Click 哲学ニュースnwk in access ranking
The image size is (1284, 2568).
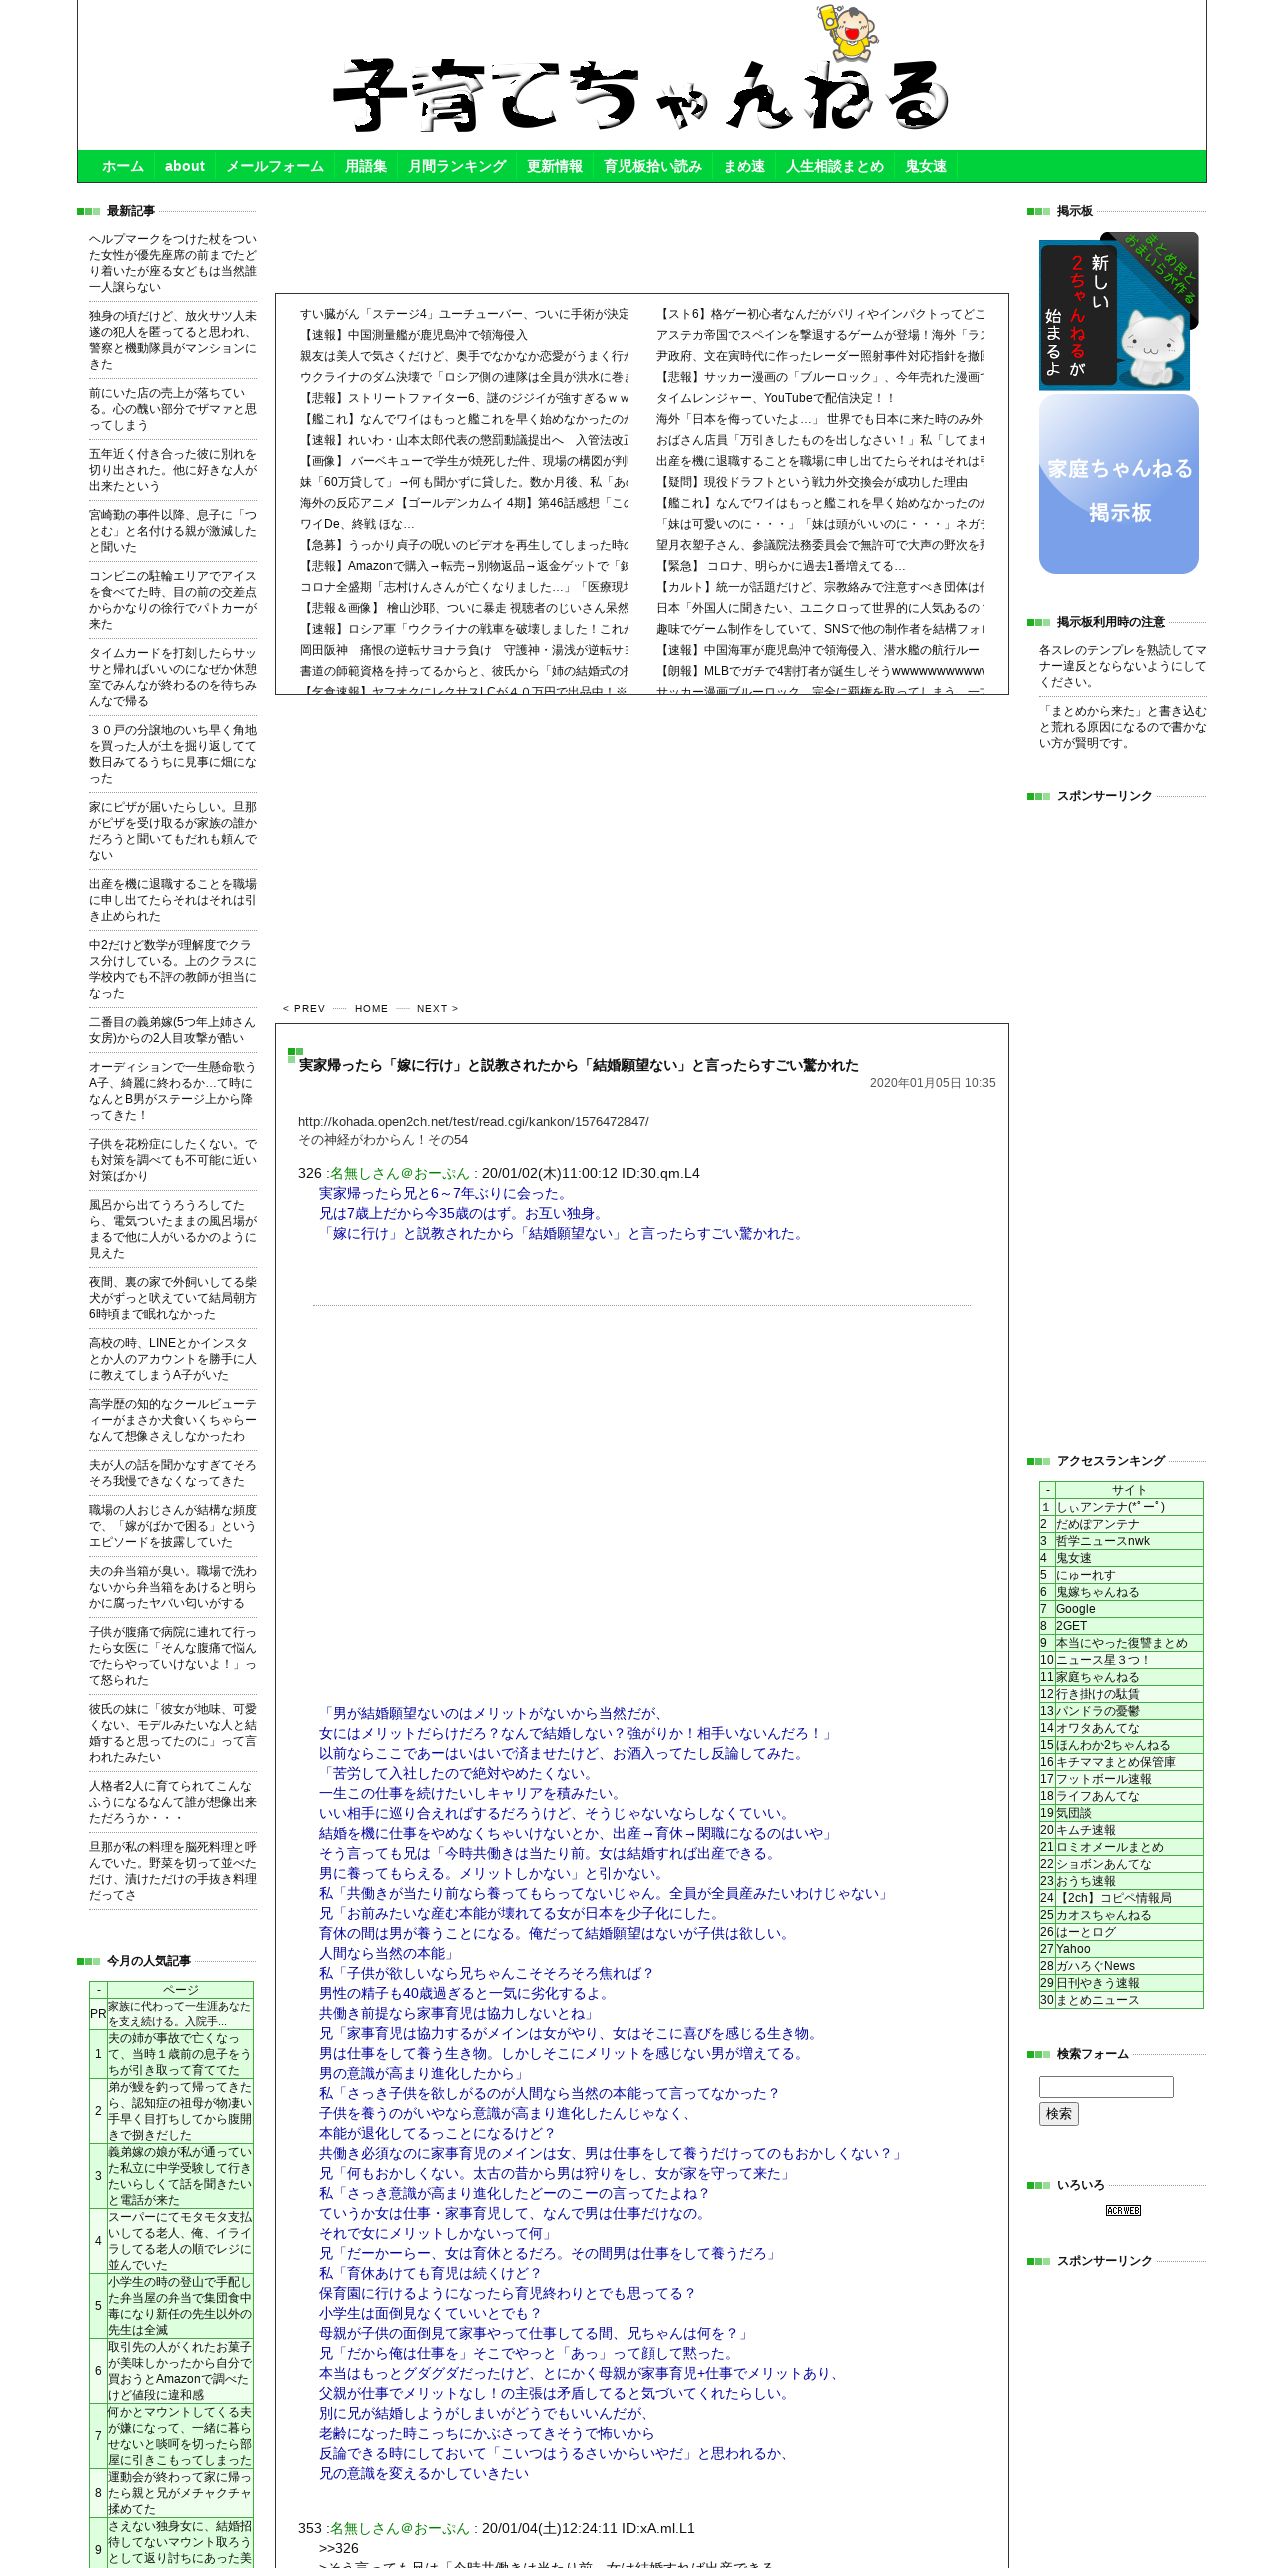1103,1541
